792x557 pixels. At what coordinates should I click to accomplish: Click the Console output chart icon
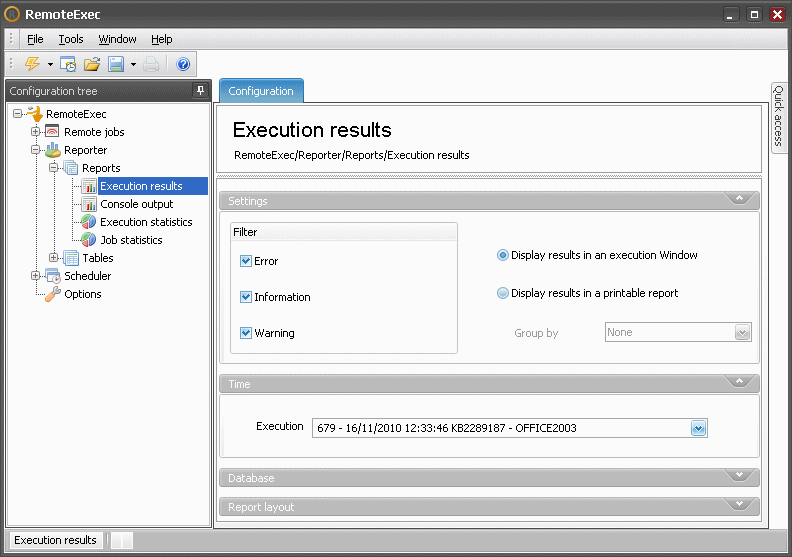click(x=89, y=204)
